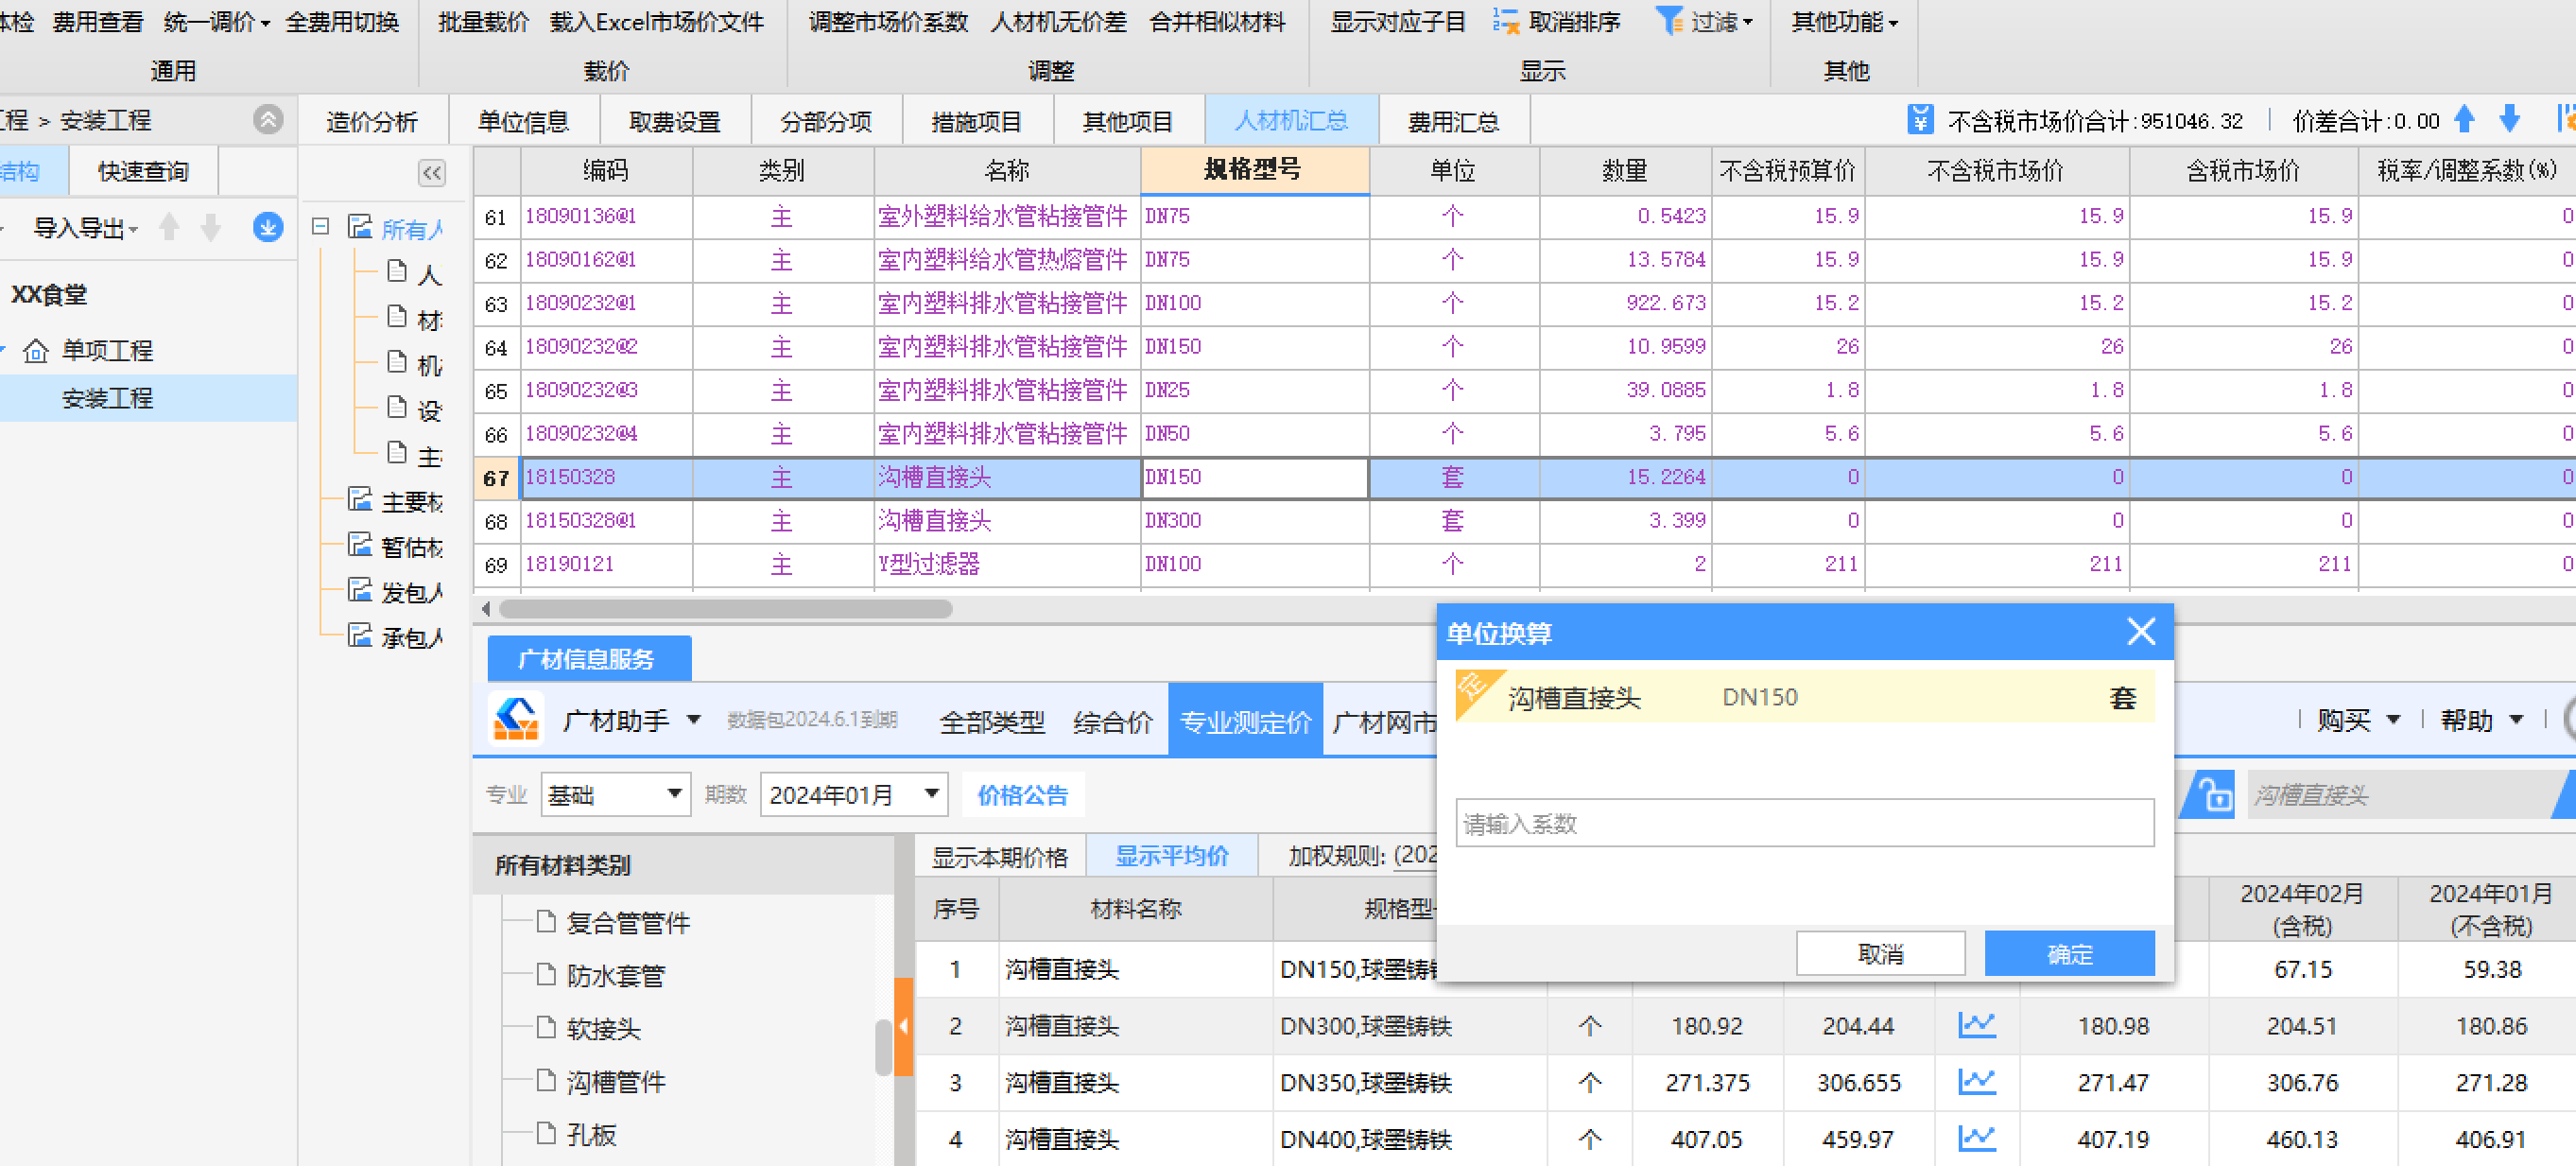Open the 材 page node in the tree
The width and height of the screenshot is (2576, 1166).
pos(397,317)
